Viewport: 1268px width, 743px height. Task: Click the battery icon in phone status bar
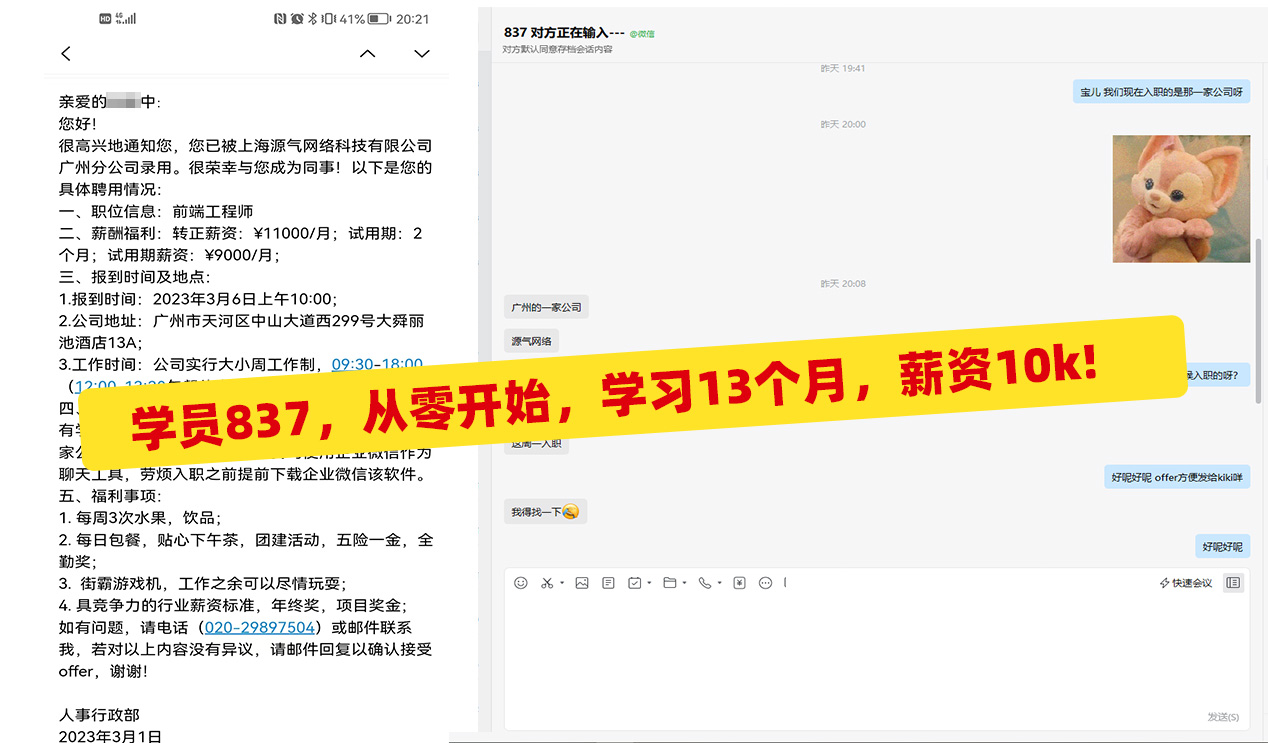click(x=379, y=19)
